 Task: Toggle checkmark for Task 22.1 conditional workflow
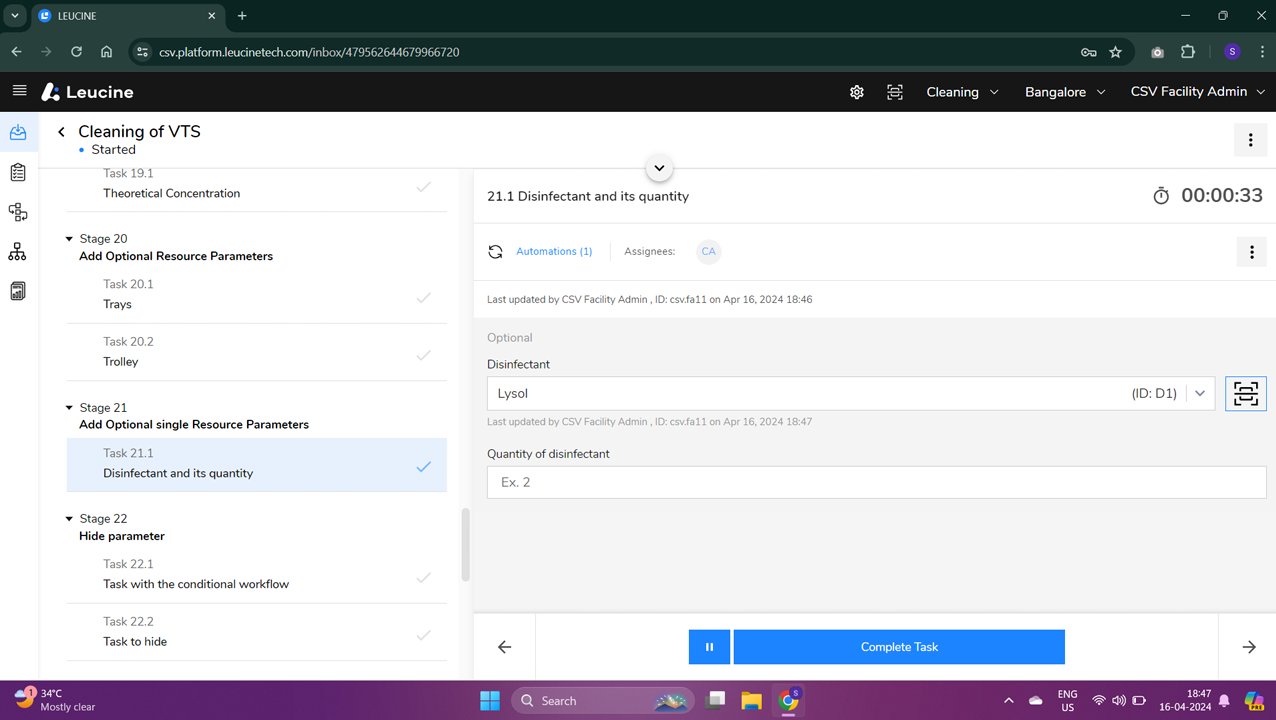coord(424,577)
